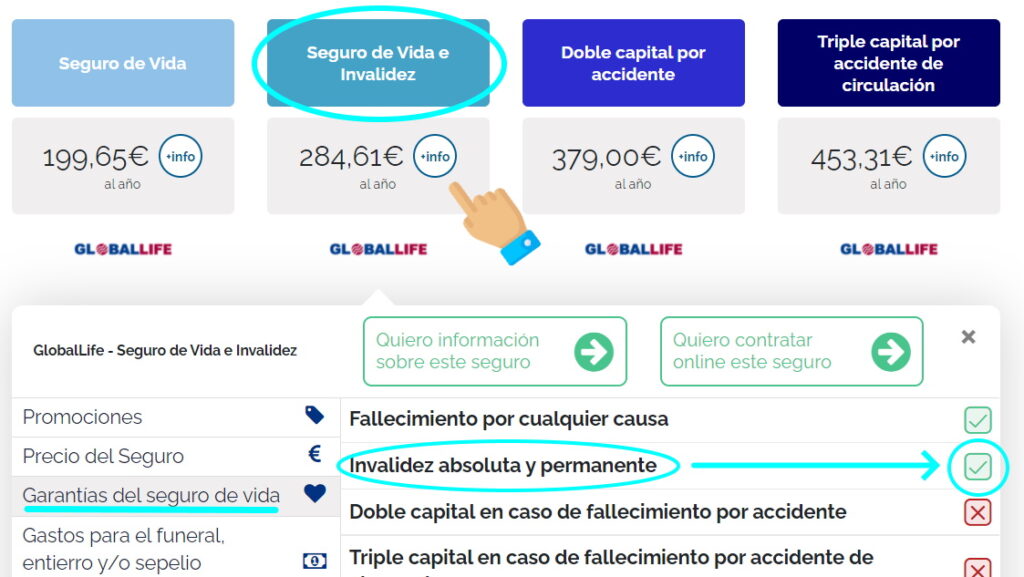Open +info for the 453,31€ plan
The height and width of the screenshot is (577, 1024).
944,156
